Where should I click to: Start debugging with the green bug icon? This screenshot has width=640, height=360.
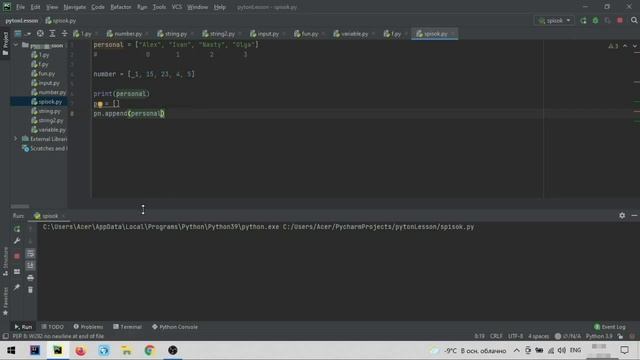click(596, 20)
